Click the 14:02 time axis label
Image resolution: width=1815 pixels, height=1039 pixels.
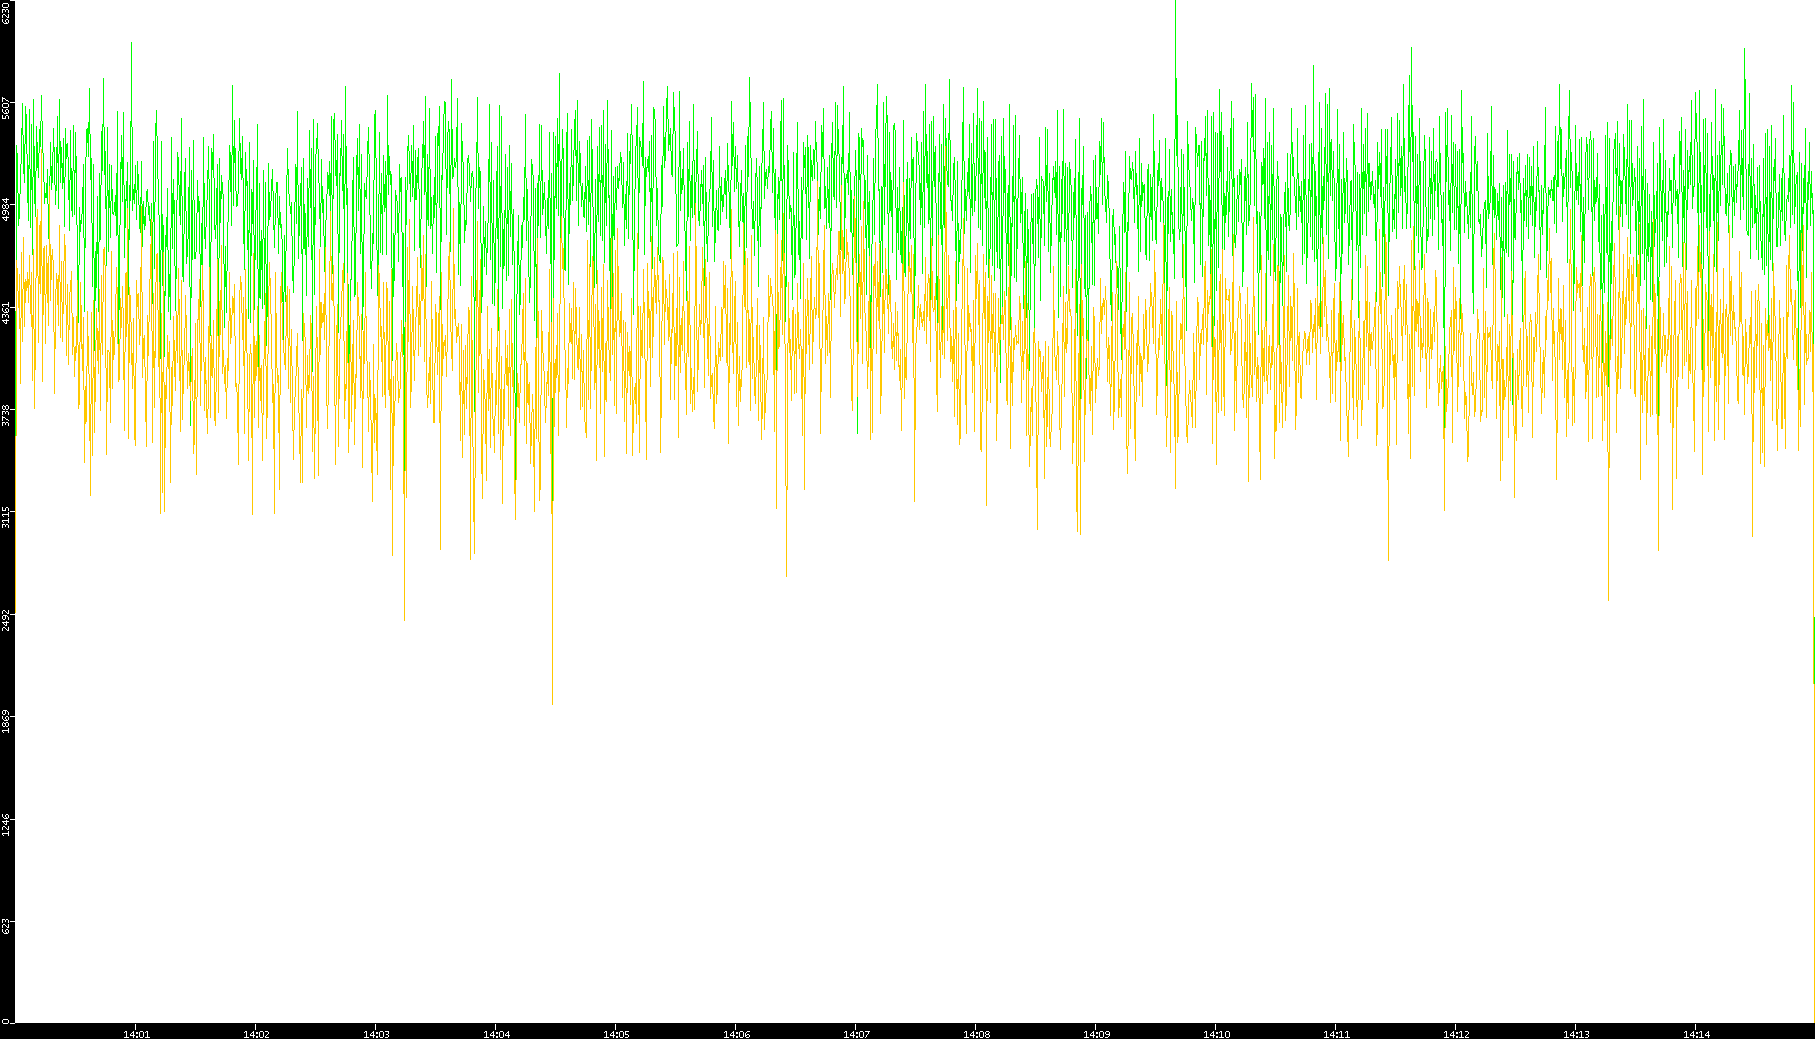tap(256, 1034)
